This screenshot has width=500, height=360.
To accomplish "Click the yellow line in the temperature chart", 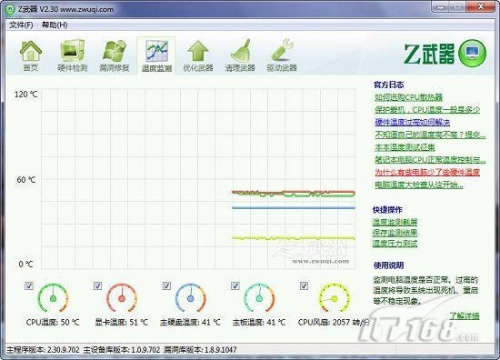I will [x=293, y=238].
